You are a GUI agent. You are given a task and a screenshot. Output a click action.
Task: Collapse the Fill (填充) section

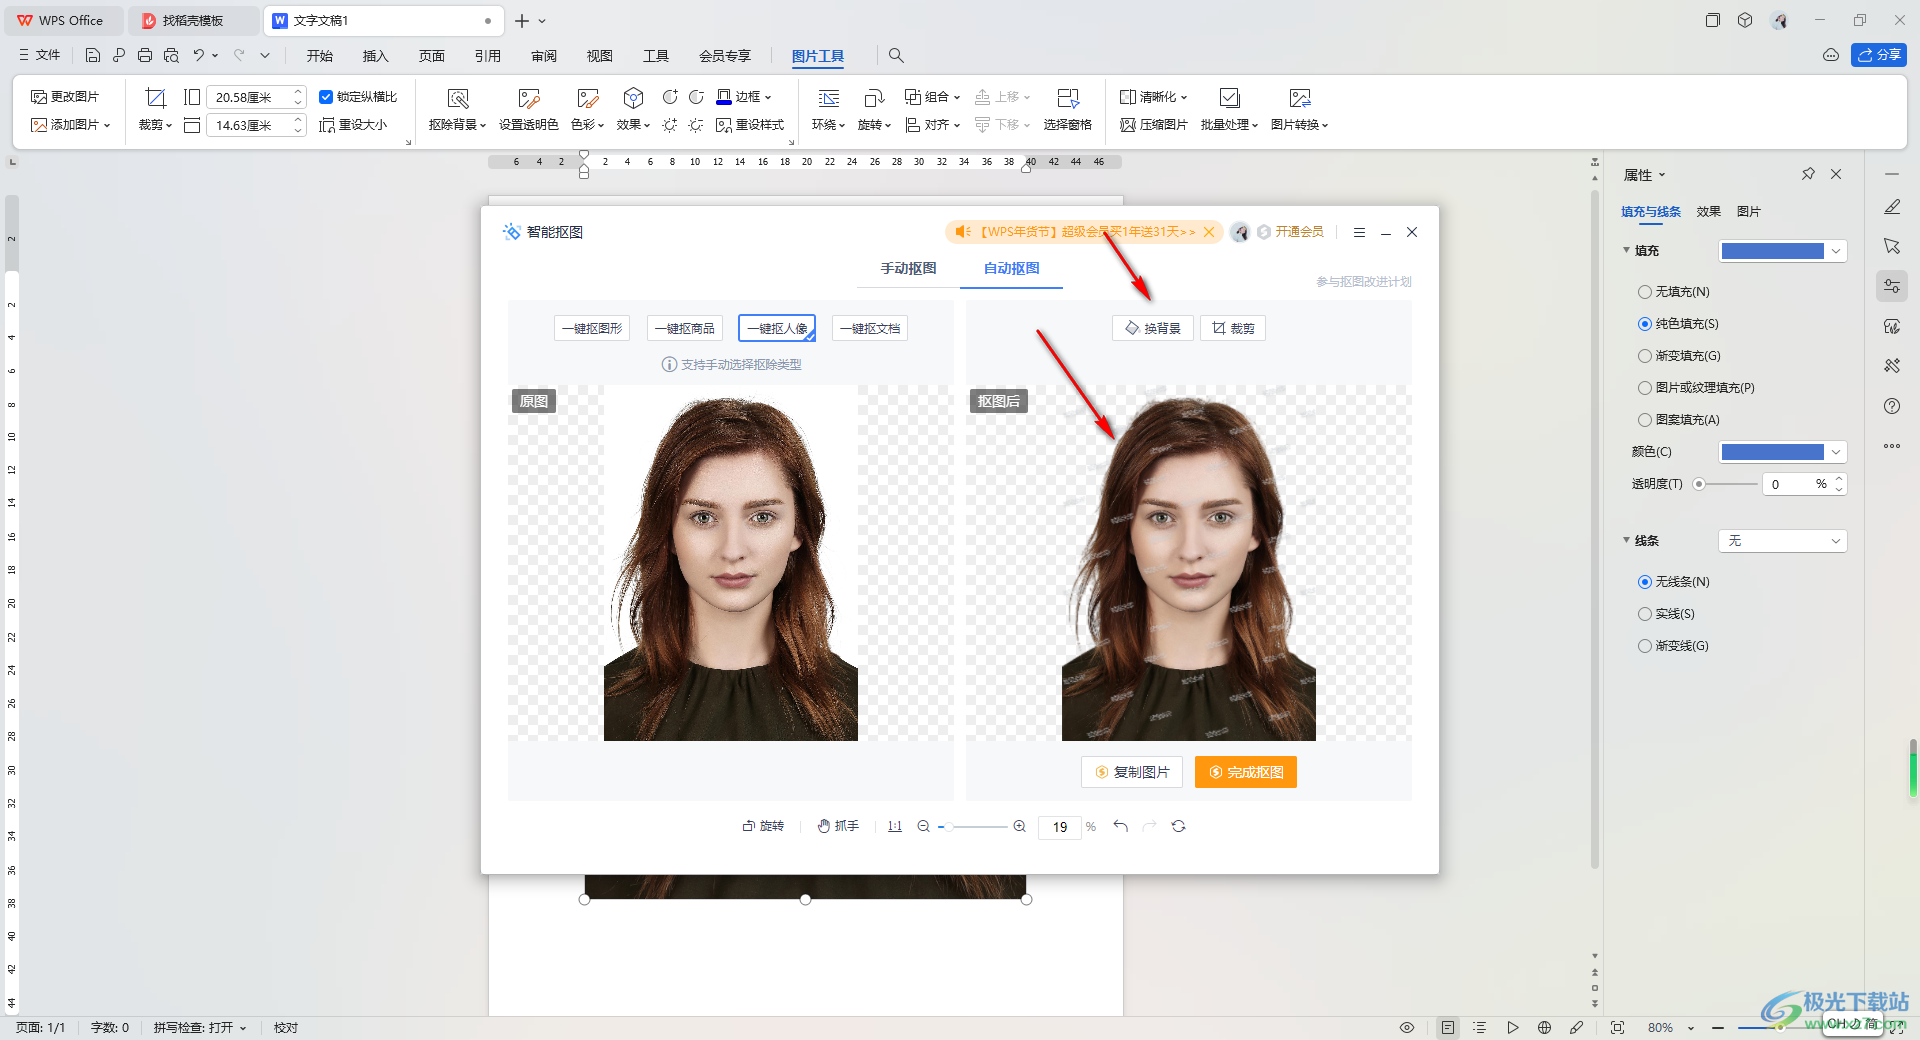pos(1626,250)
